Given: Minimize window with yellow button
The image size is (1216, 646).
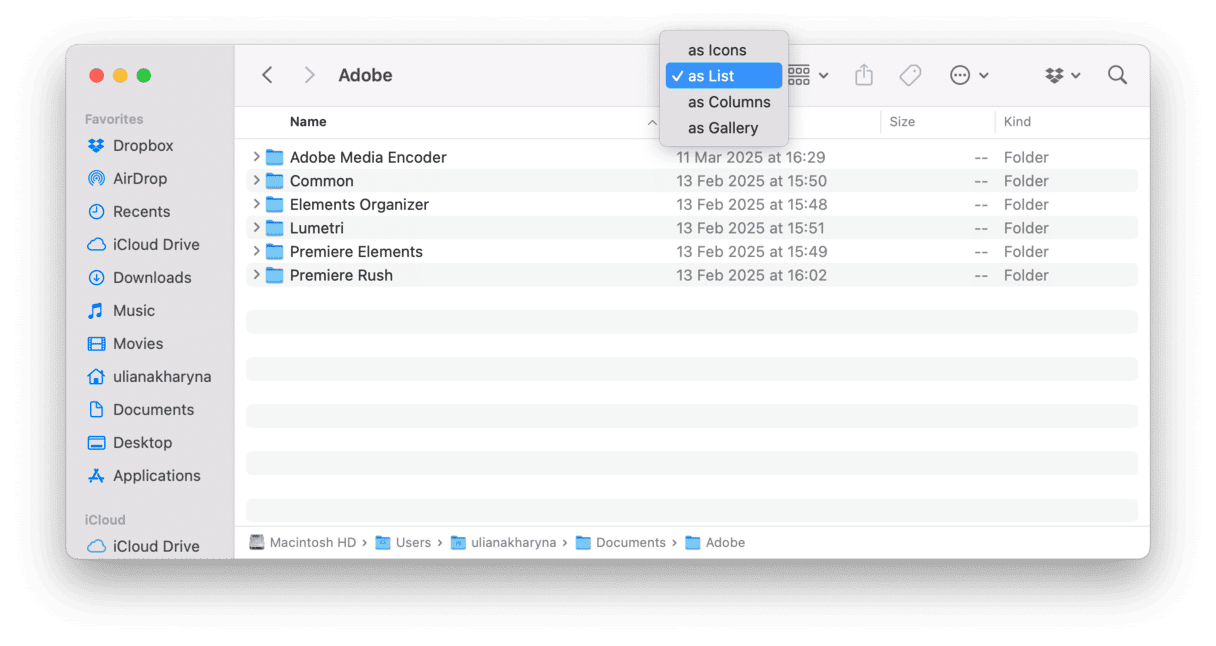Looking at the screenshot, I should [x=120, y=75].
